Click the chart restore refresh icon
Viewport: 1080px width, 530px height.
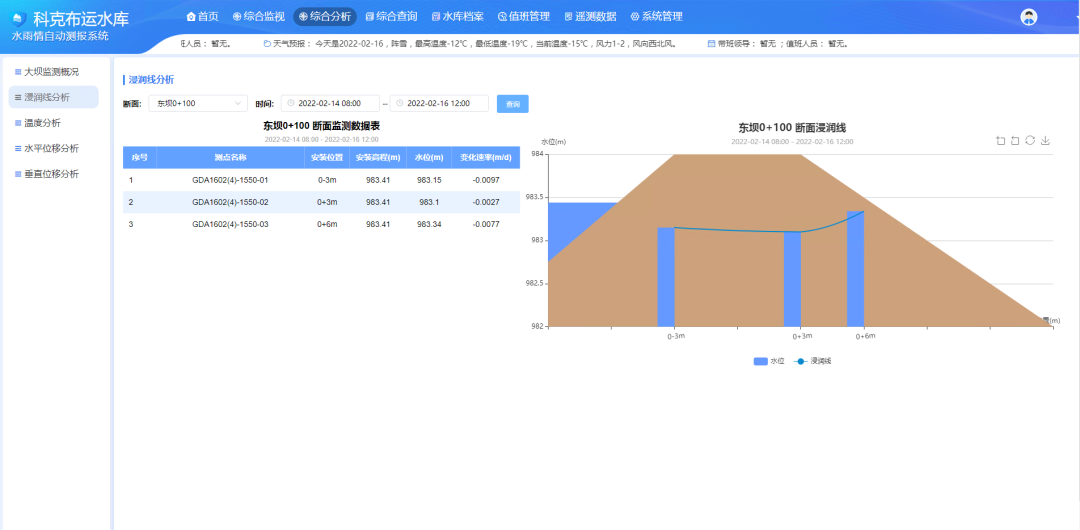coord(1030,141)
